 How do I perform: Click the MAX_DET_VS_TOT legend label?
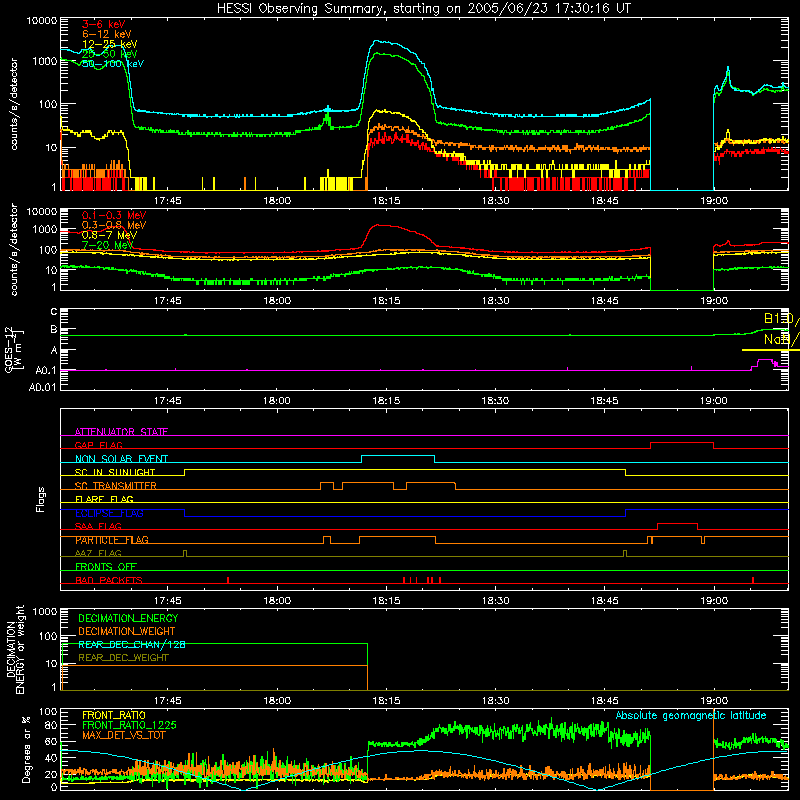tap(124, 735)
